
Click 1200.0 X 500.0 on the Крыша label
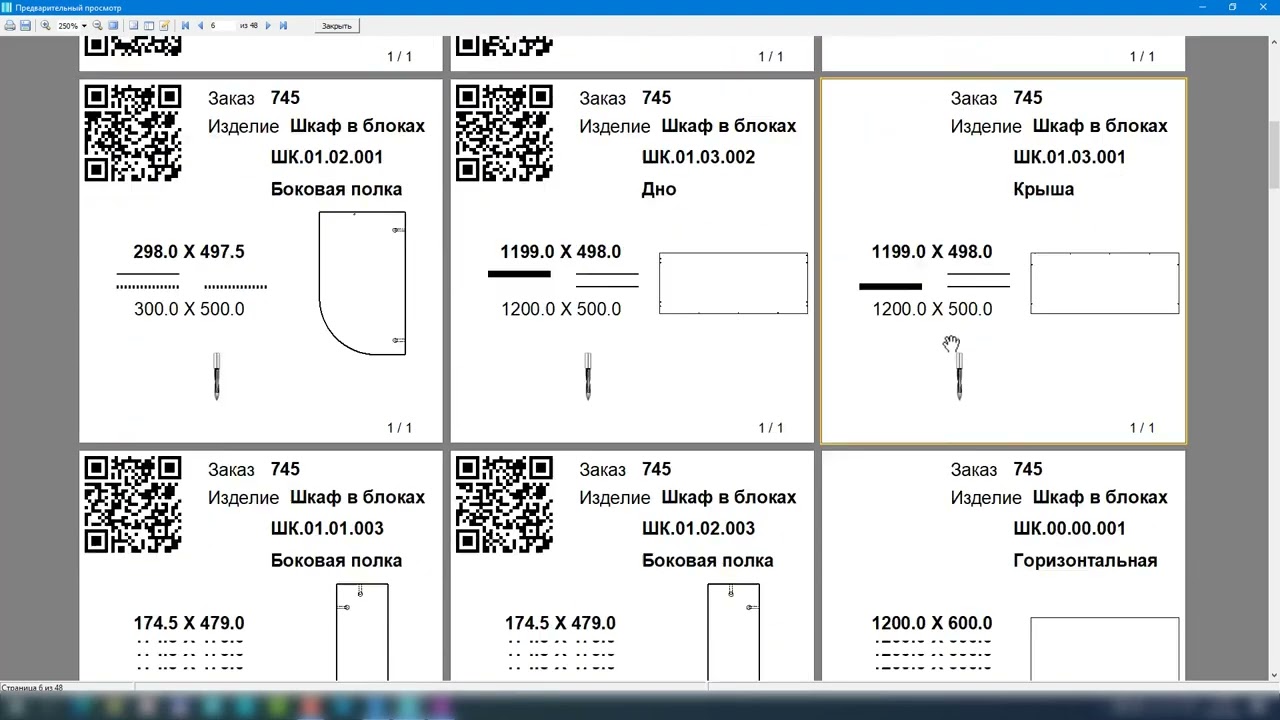point(932,309)
